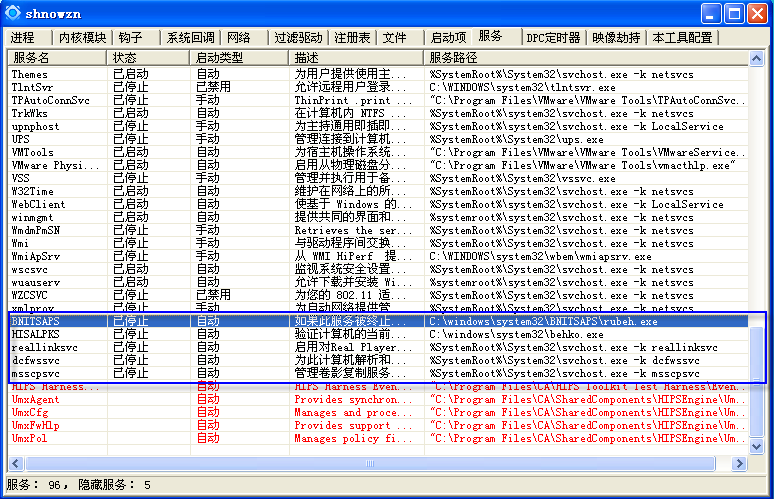Viewport: 774px width, 499px height.
Task: Click the horizontal scrollbar right arrow
Action: point(739,463)
